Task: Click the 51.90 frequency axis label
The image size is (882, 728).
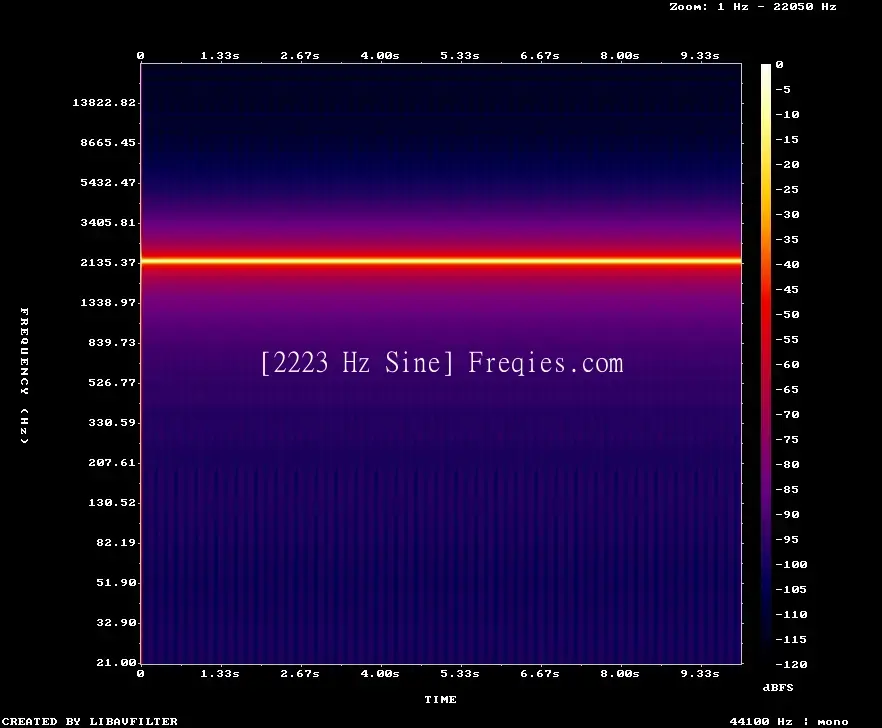Action: [116, 582]
